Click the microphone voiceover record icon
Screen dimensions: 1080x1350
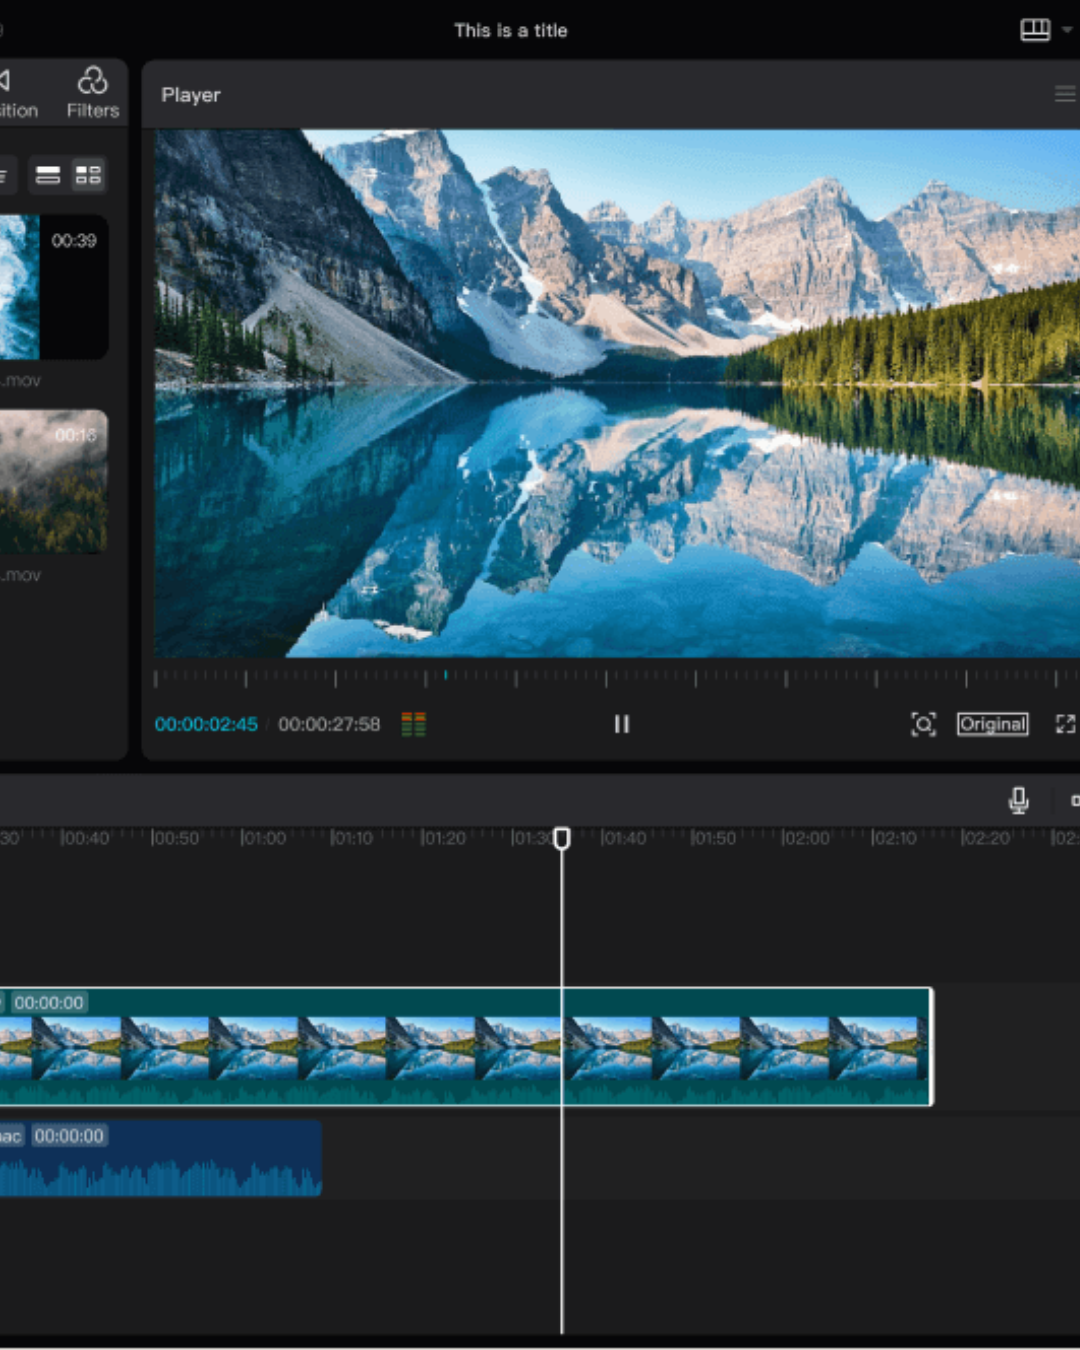click(1018, 800)
